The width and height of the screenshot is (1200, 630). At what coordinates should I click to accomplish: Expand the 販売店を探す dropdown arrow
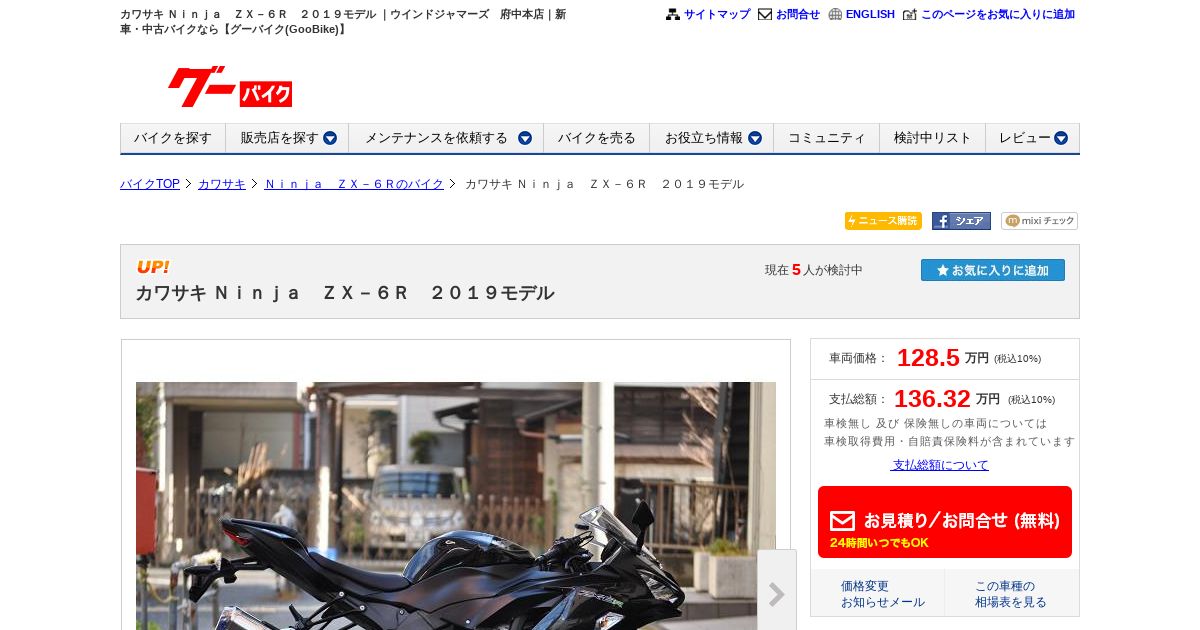point(330,138)
